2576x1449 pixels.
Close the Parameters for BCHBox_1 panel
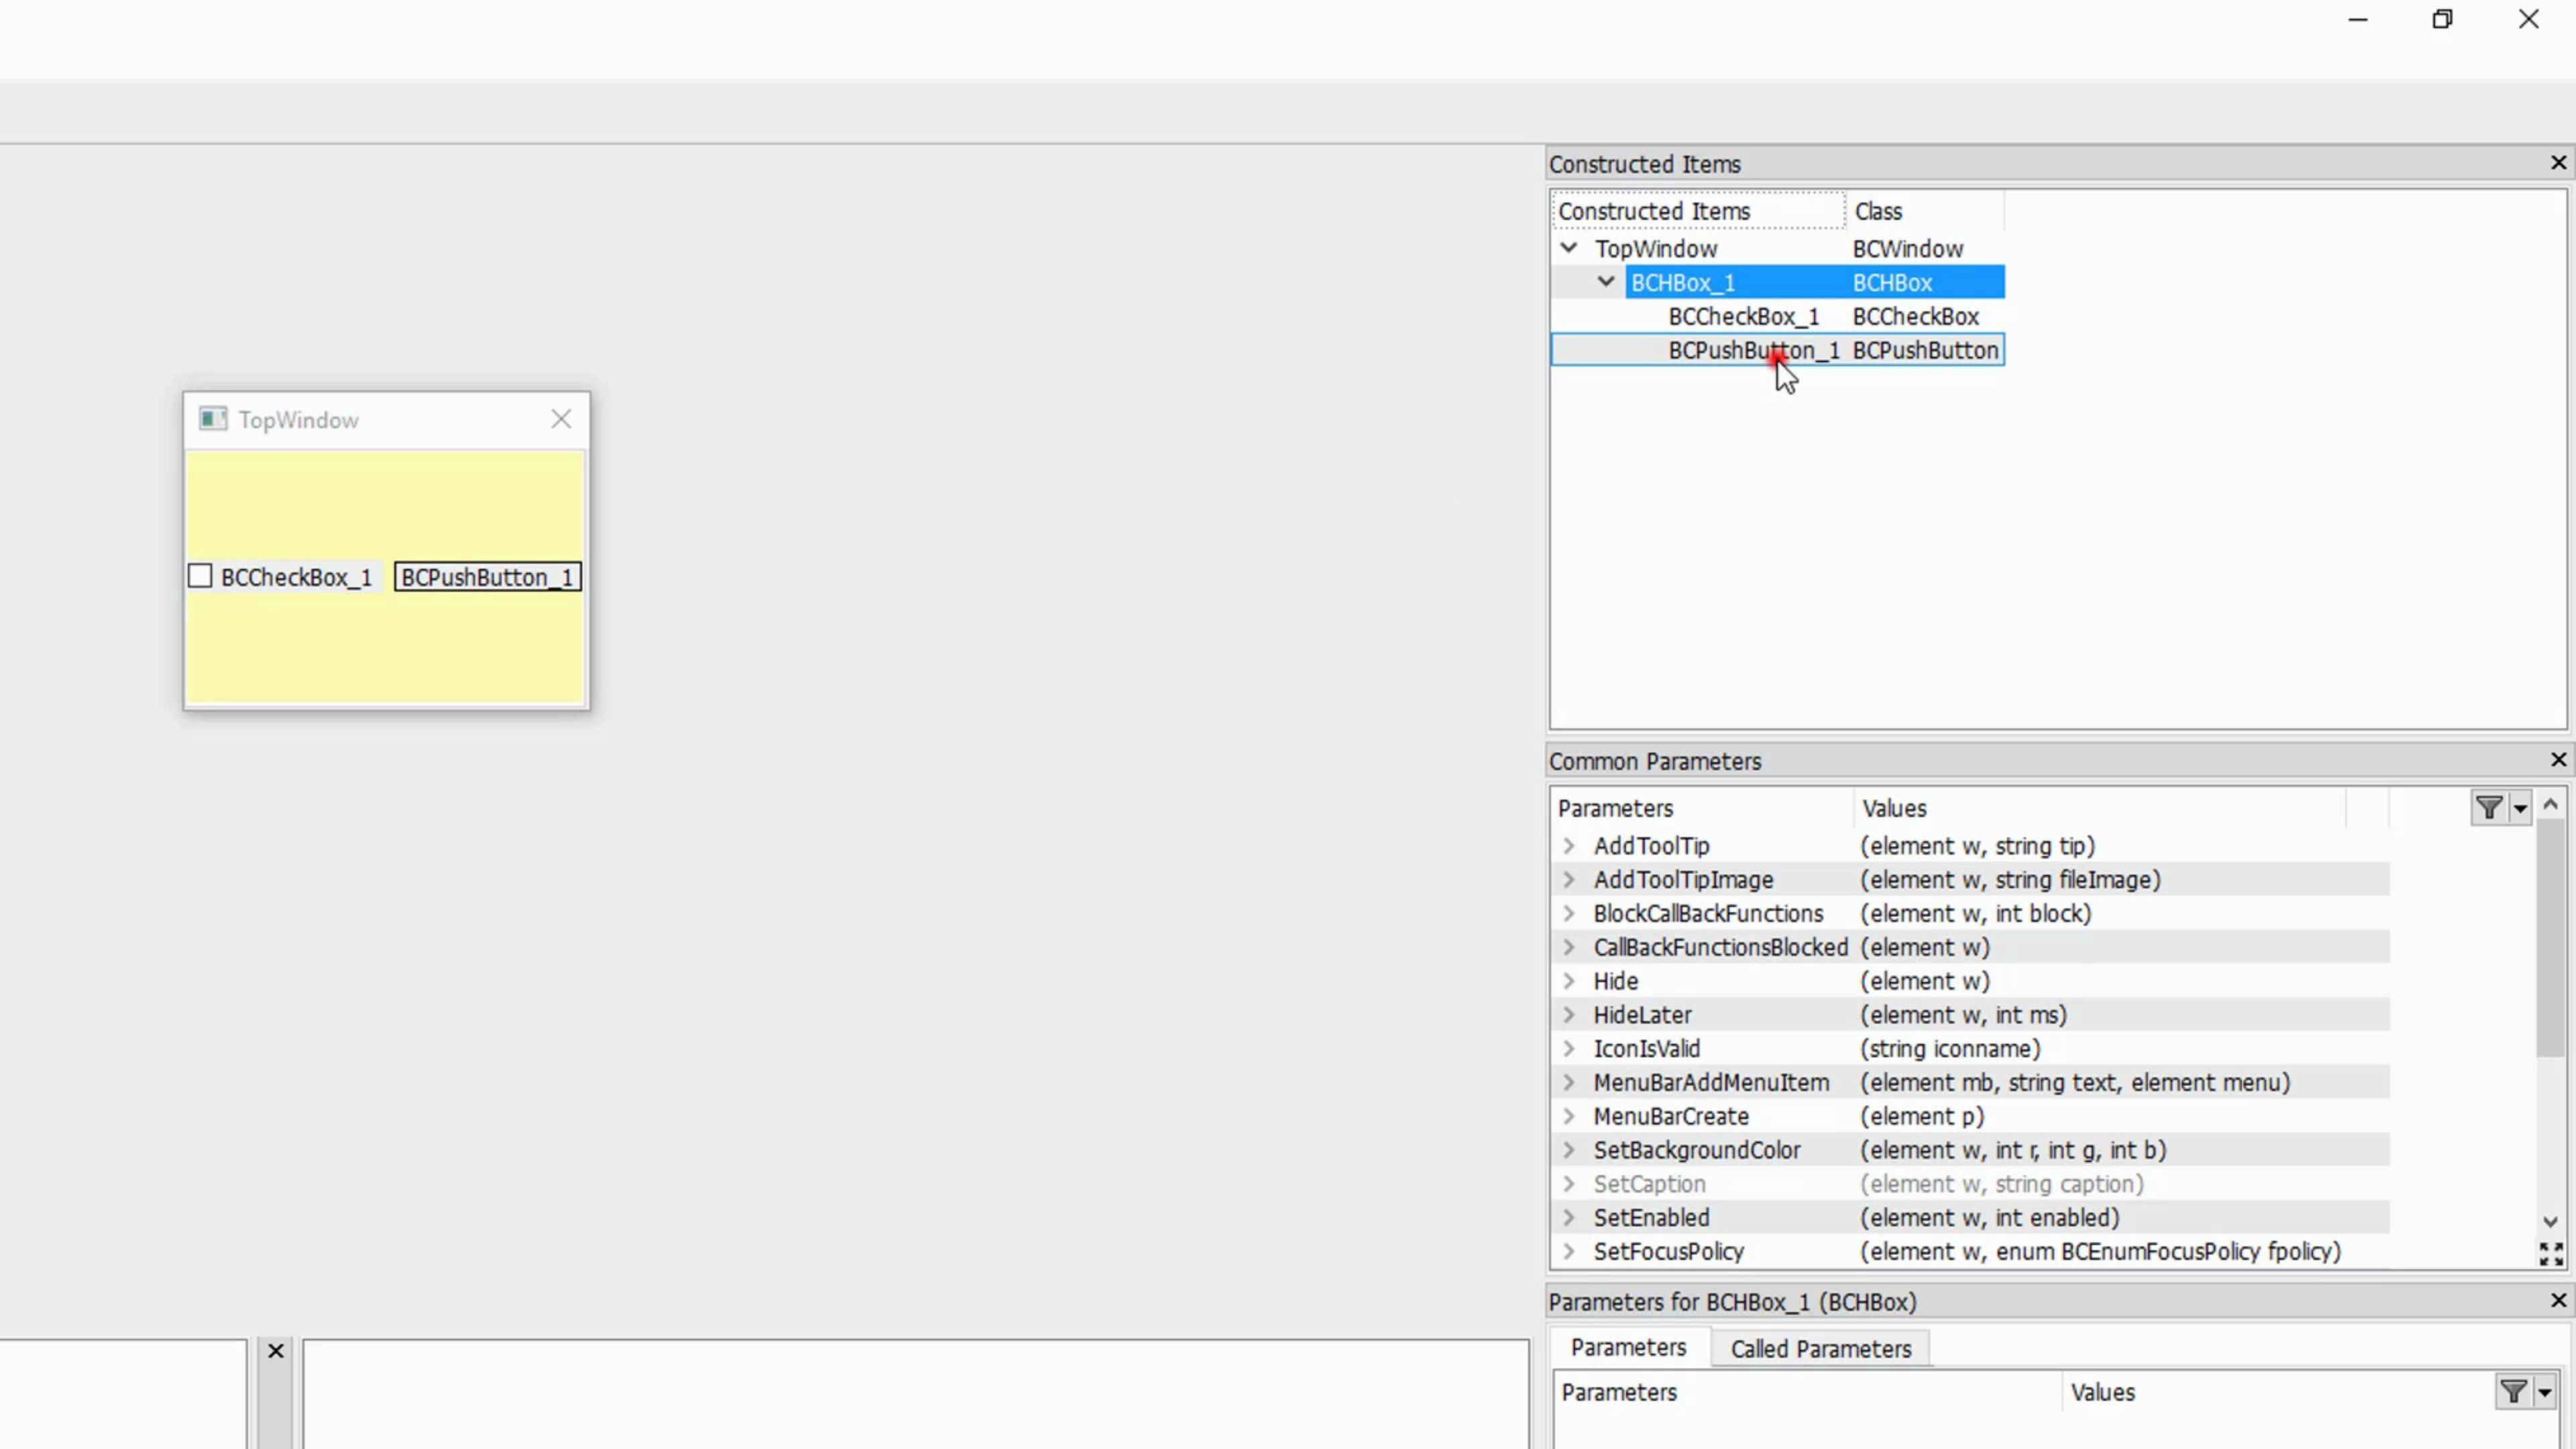click(x=2558, y=1300)
